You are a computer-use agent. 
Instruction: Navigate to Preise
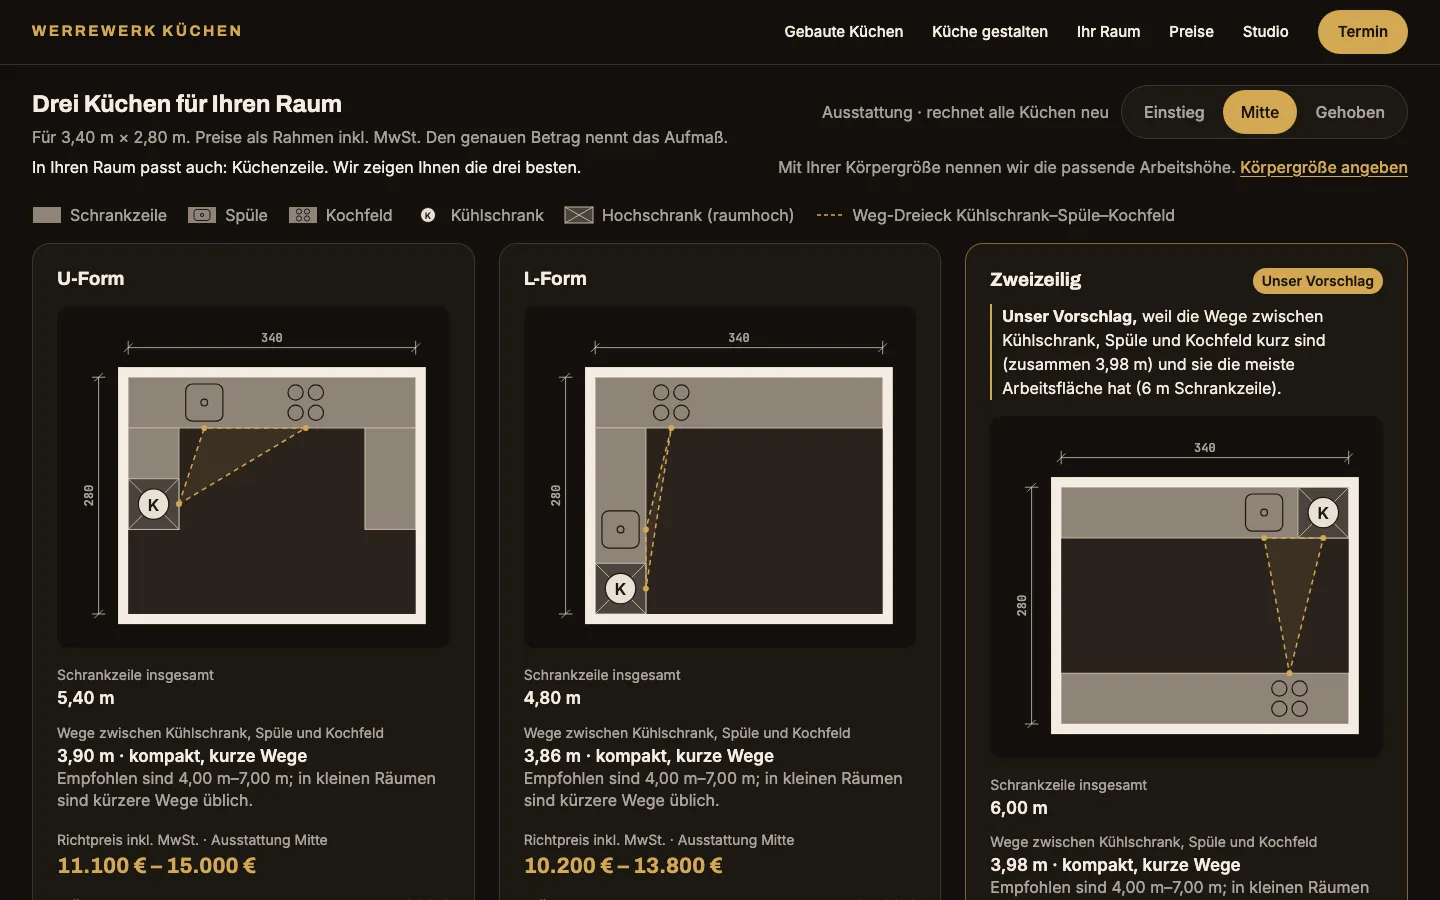1191,32
